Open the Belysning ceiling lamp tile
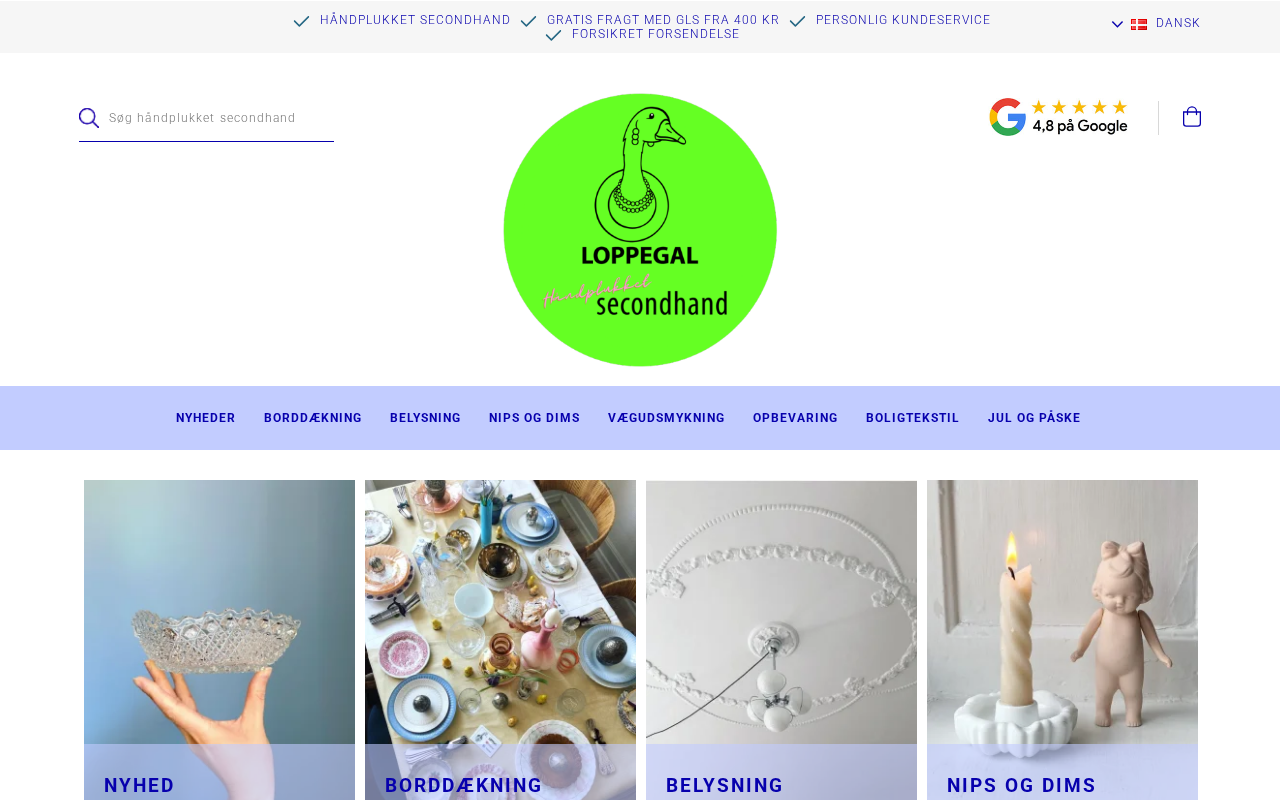This screenshot has height=800, width=1280. click(x=781, y=640)
